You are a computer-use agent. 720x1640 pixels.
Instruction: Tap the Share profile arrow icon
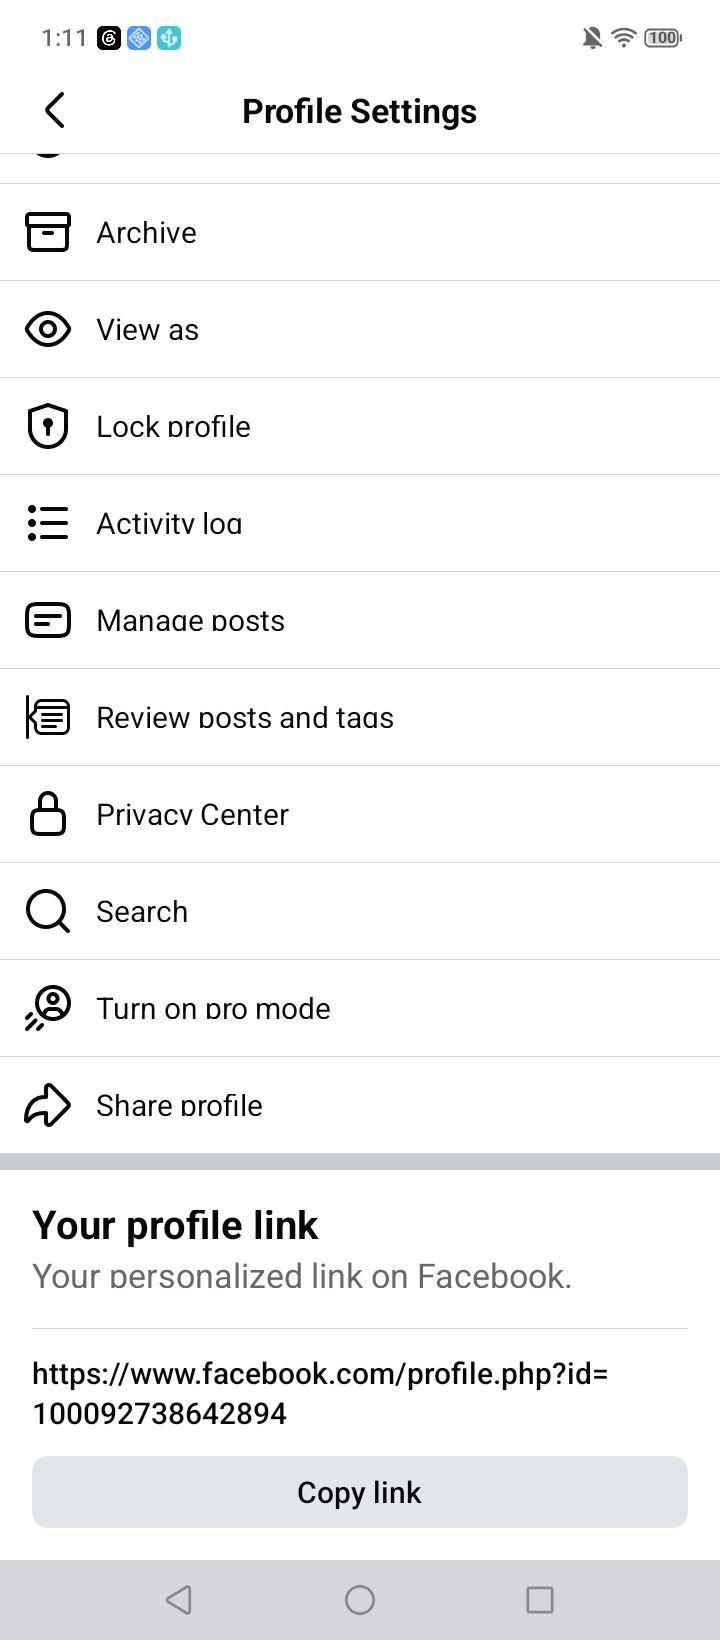pyautogui.click(x=48, y=1105)
